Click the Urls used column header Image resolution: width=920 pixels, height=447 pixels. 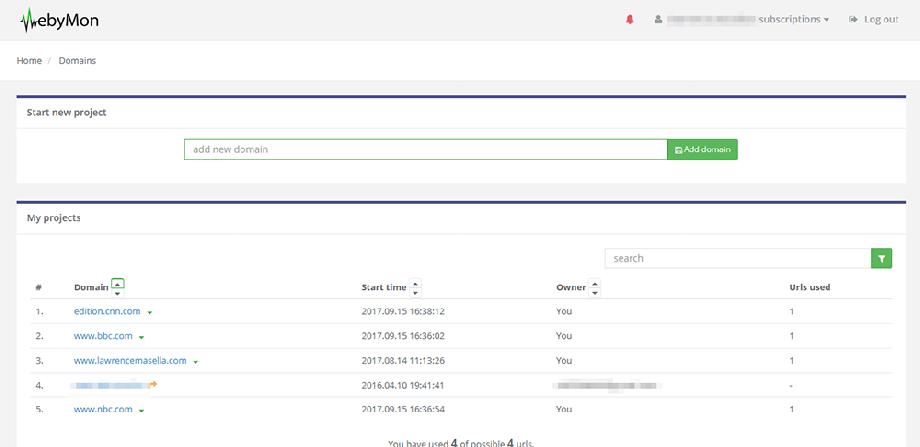[x=810, y=287]
